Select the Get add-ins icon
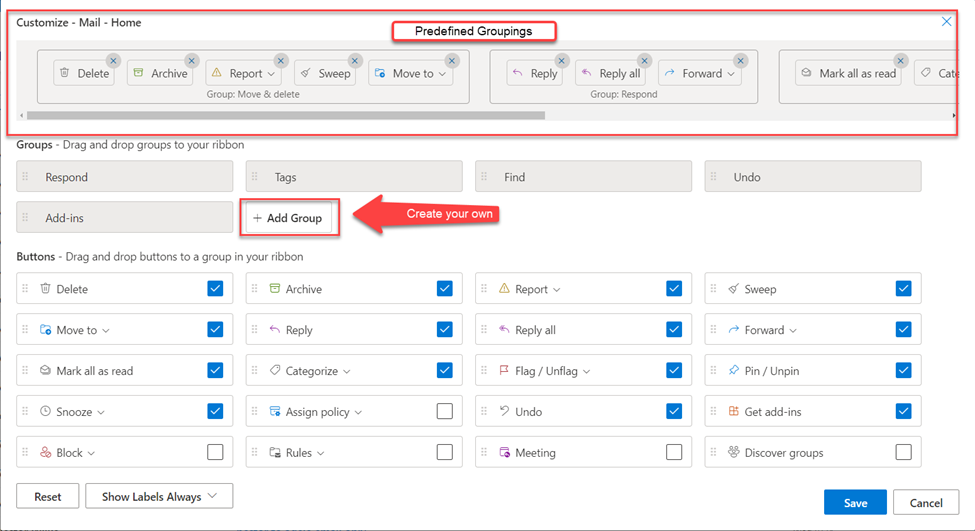975x531 pixels. point(734,411)
